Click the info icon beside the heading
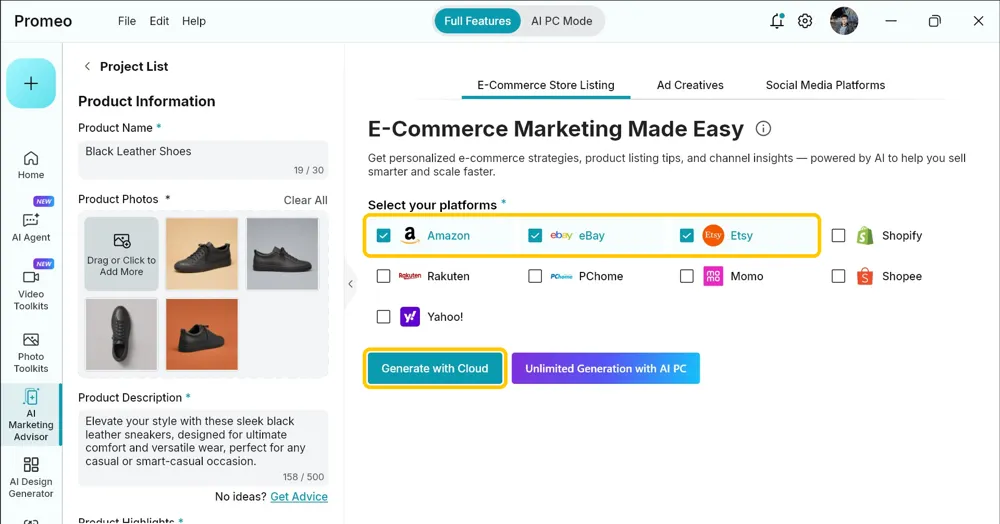This screenshot has width=1000, height=524. (x=763, y=129)
